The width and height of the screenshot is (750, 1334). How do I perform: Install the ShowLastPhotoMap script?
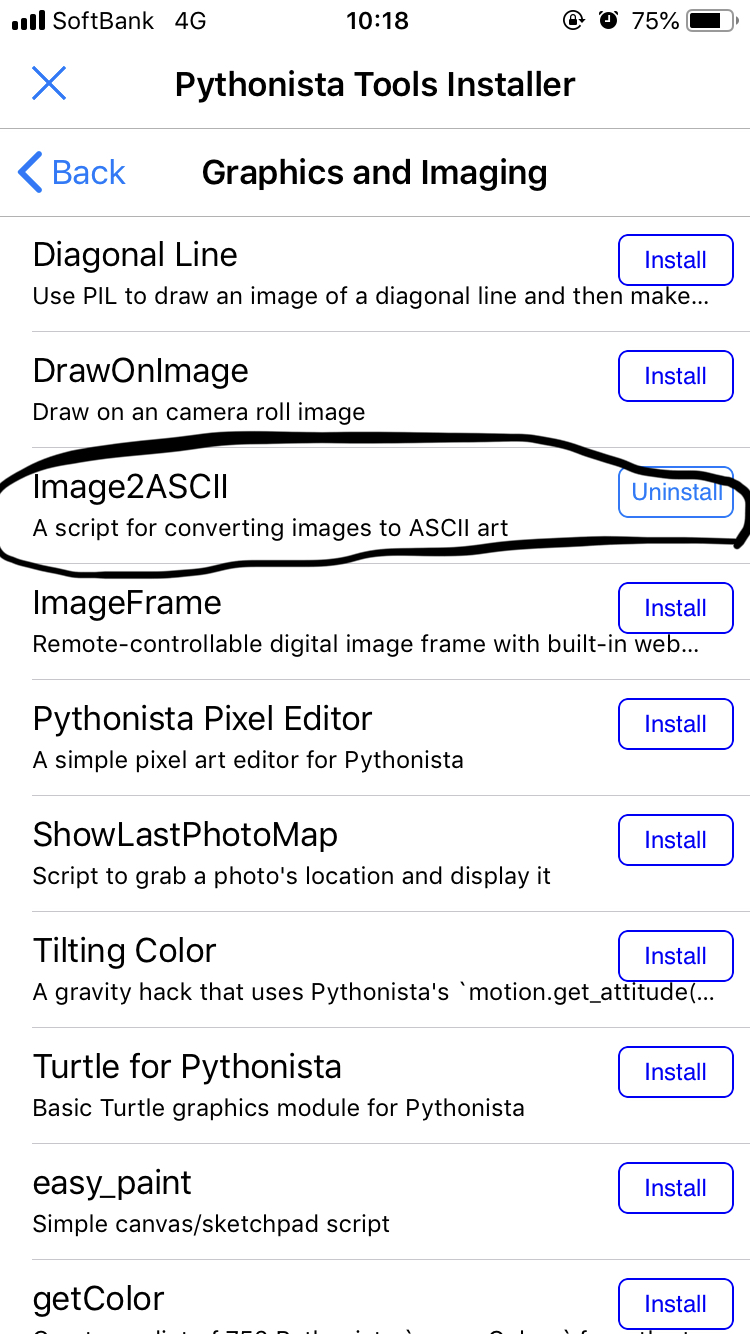pos(675,840)
